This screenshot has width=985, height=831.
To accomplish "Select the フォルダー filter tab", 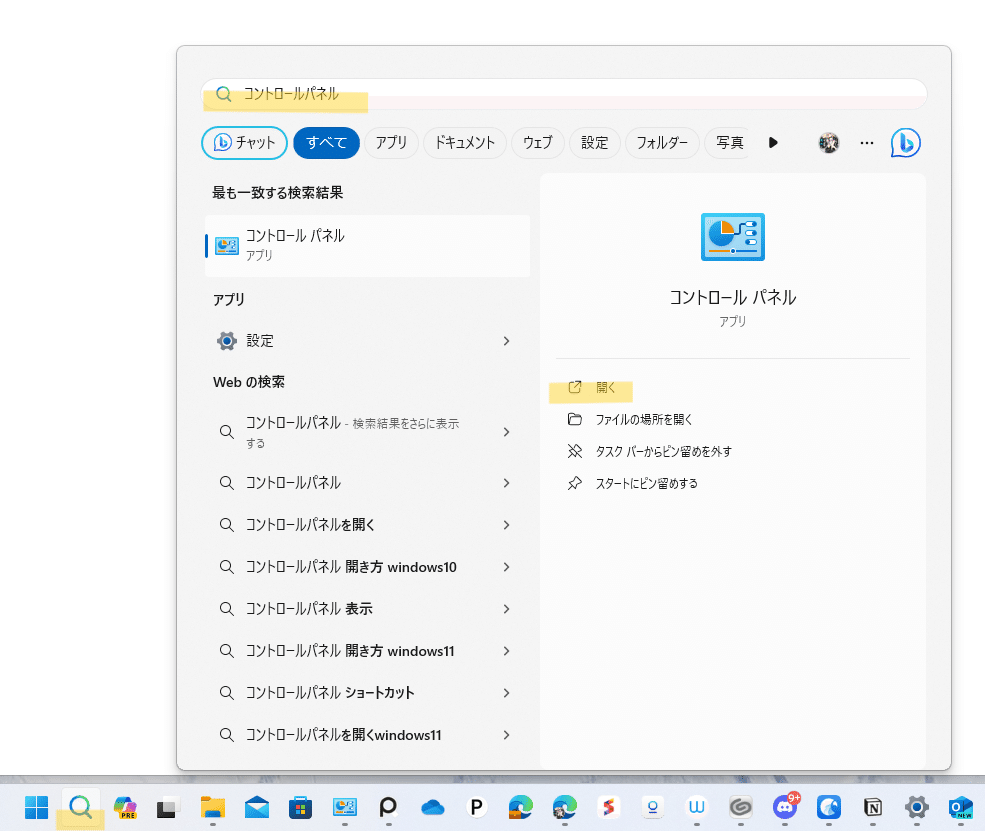I will pos(662,143).
